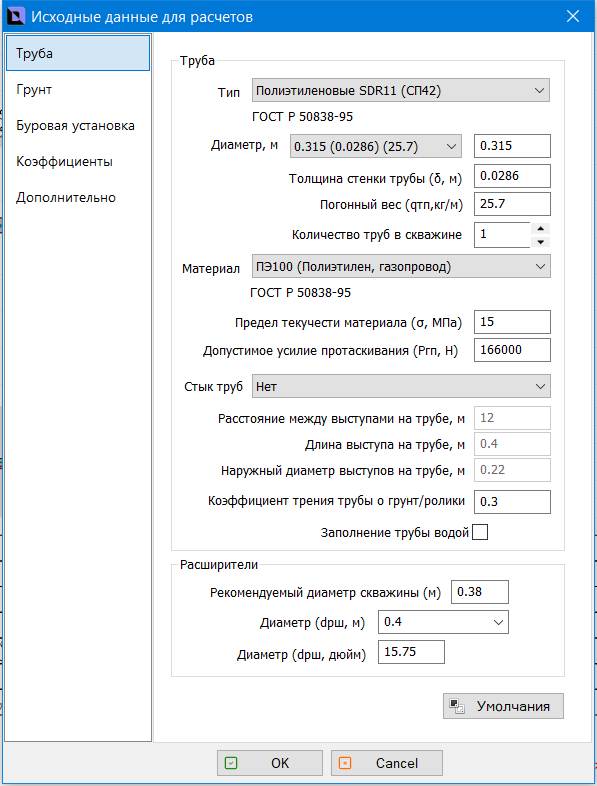Confirm the dialog with OK button

point(270,763)
